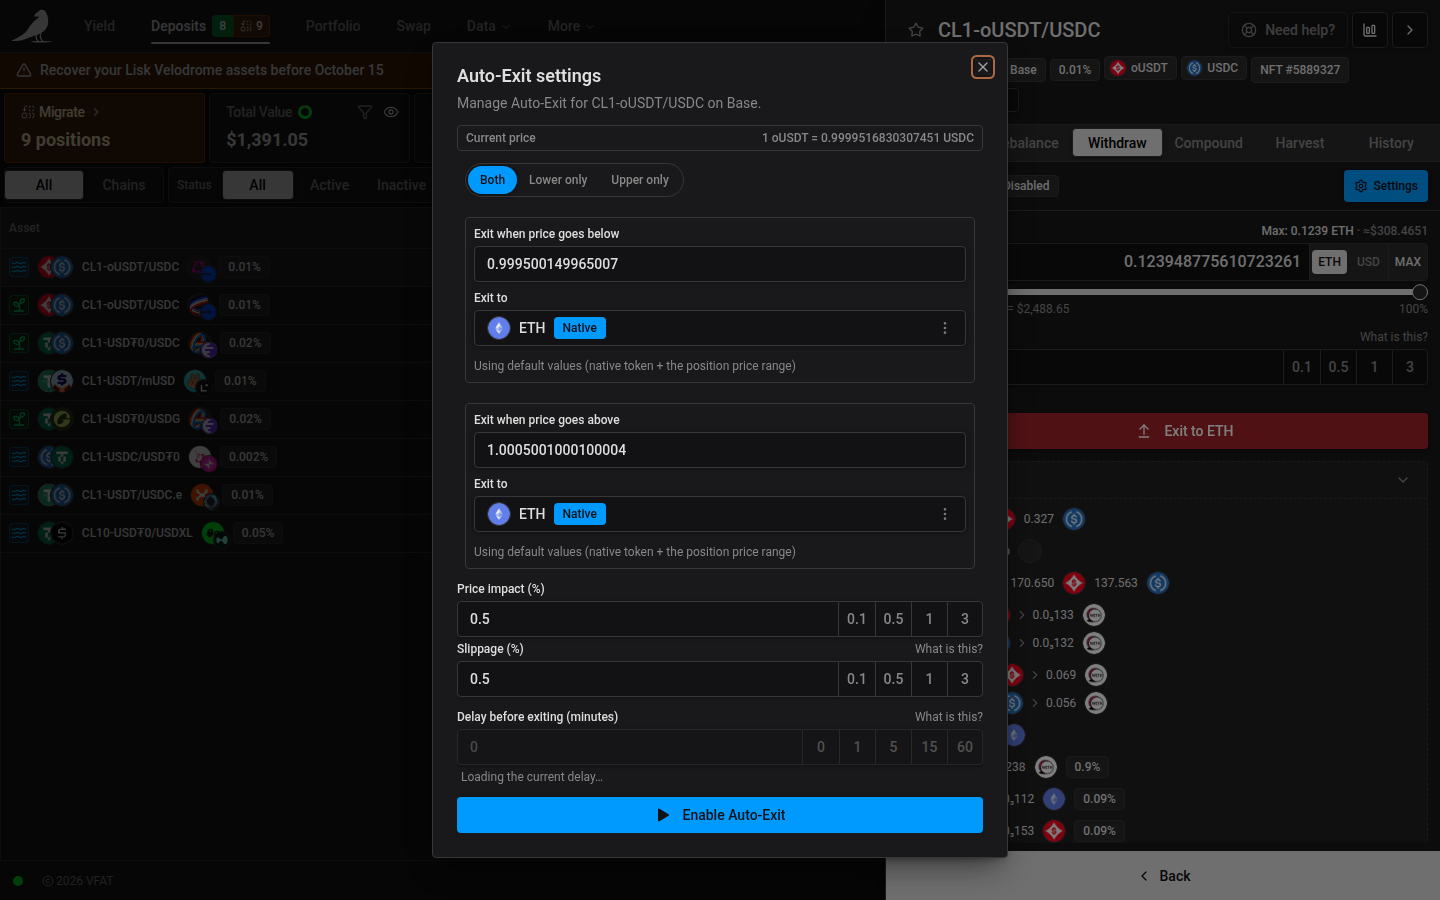Switch to the Withdraw tab
The width and height of the screenshot is (1440, 900).
click(1117, 143)
